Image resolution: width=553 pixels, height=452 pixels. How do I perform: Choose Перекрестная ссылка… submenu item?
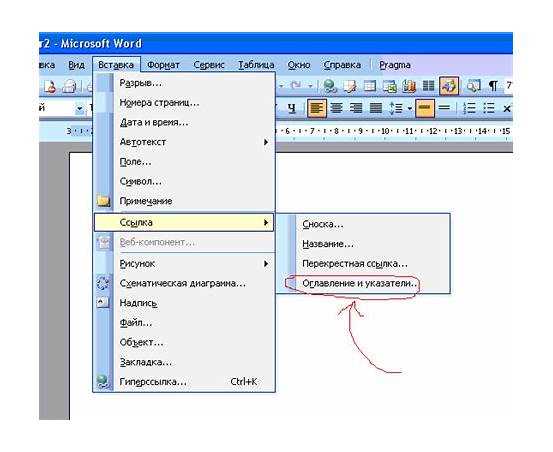click(363, 264)
